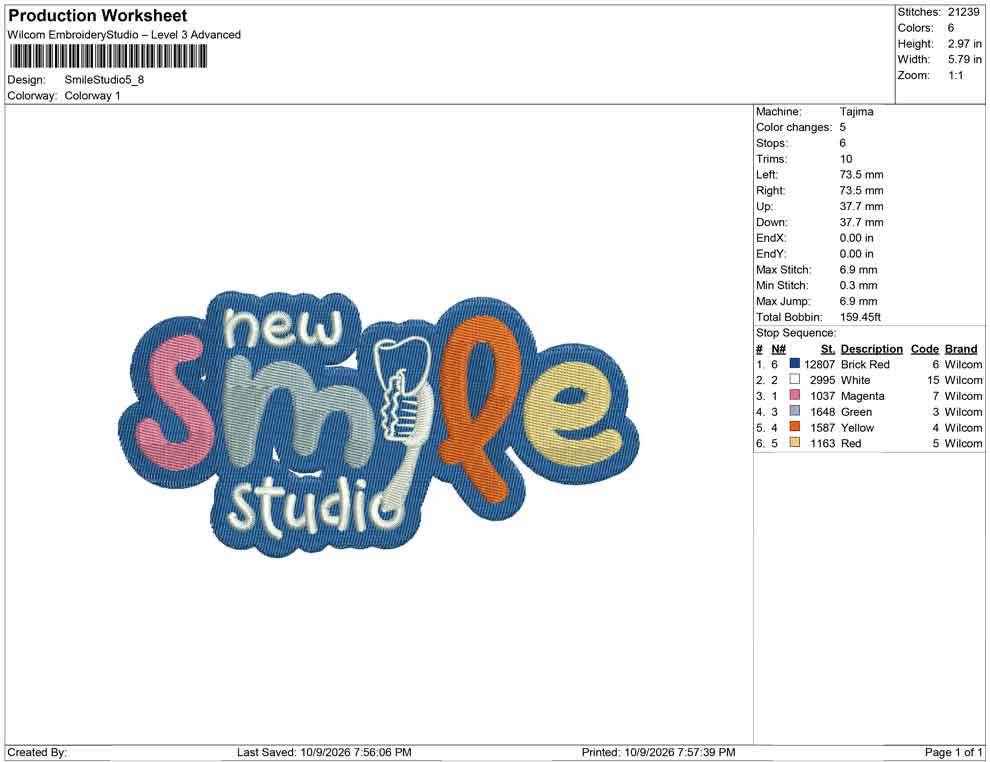Click the Left value '73.5 mm'
Image resolution: width=990 pixels, height=762 pixels.
[861, 175]
